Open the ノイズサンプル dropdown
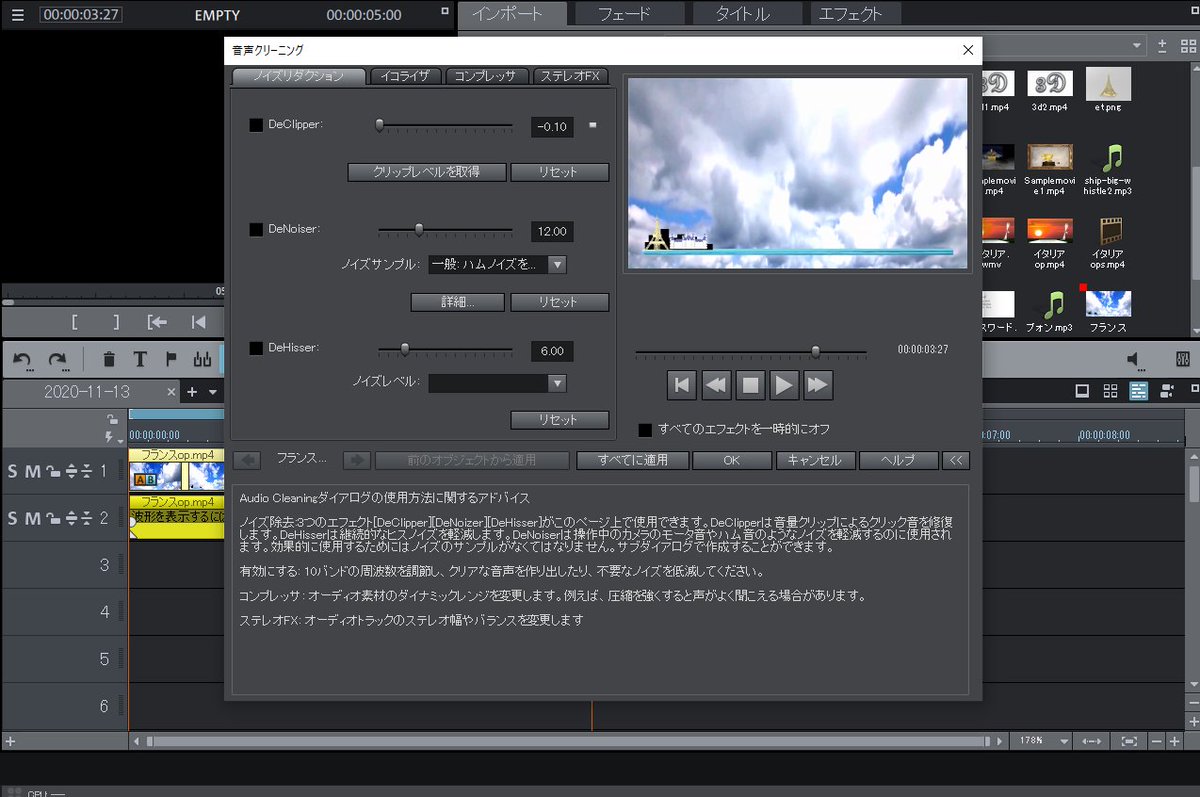This screenshot has width=1200, height=797. (x=498, y=265)
